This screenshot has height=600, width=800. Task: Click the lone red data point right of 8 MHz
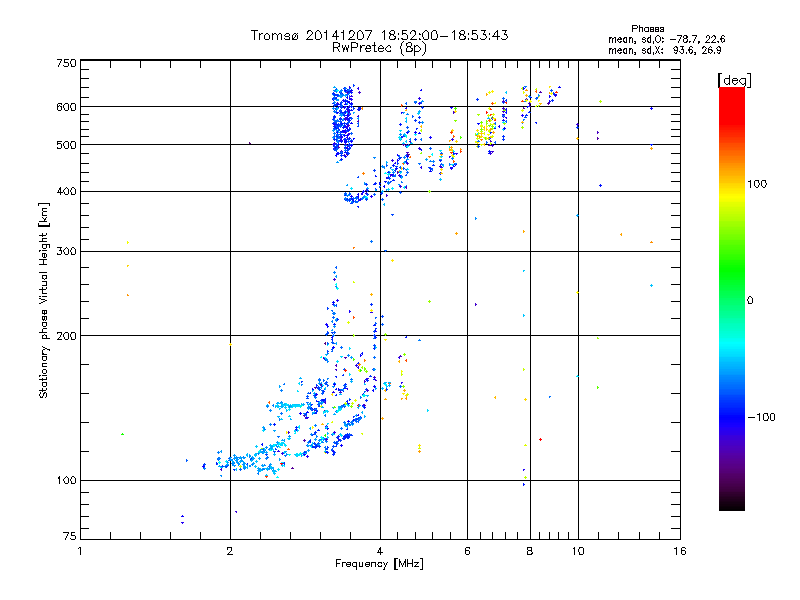pos(540,439)
